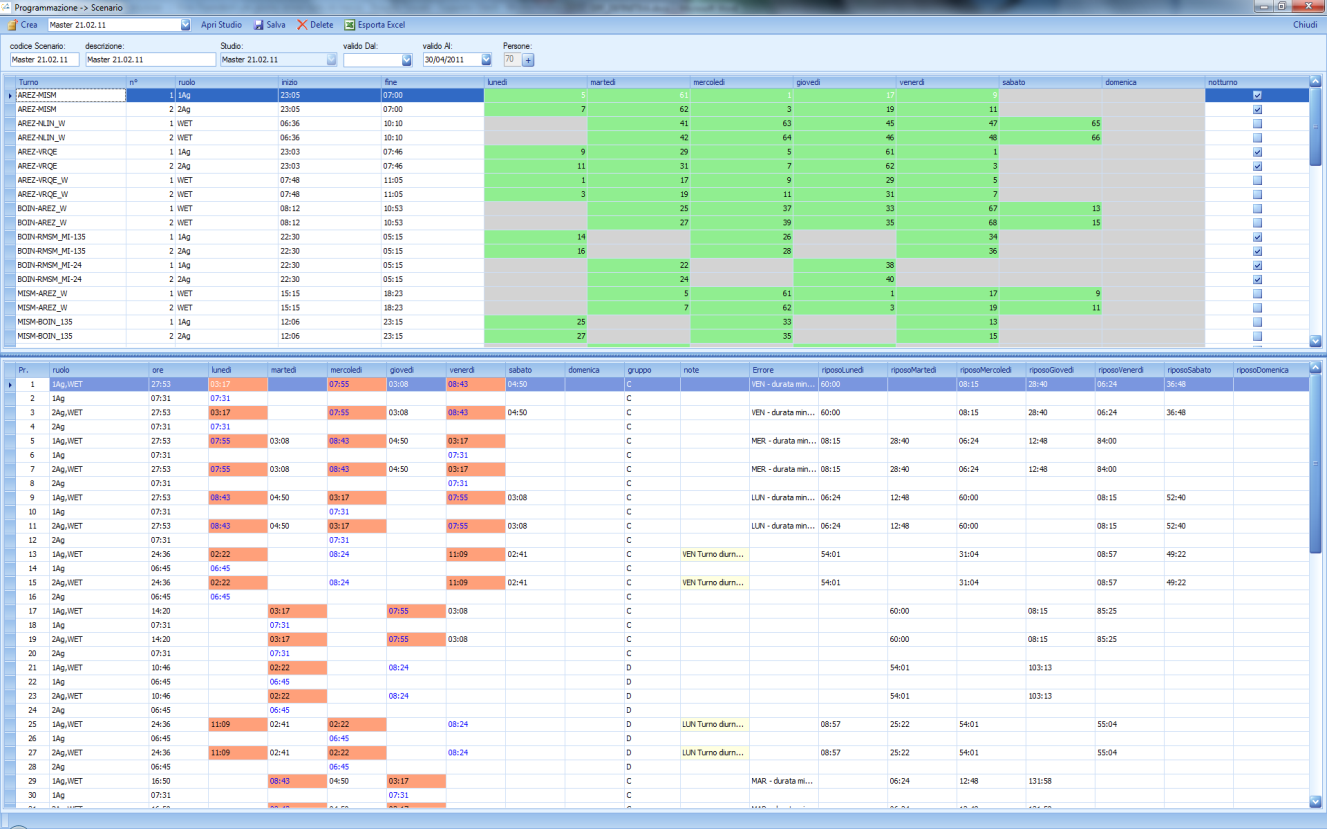The width and height of the screenshot is (1327, 829).
Task: Open the valido Dal date dropdown
Action: 407,60
